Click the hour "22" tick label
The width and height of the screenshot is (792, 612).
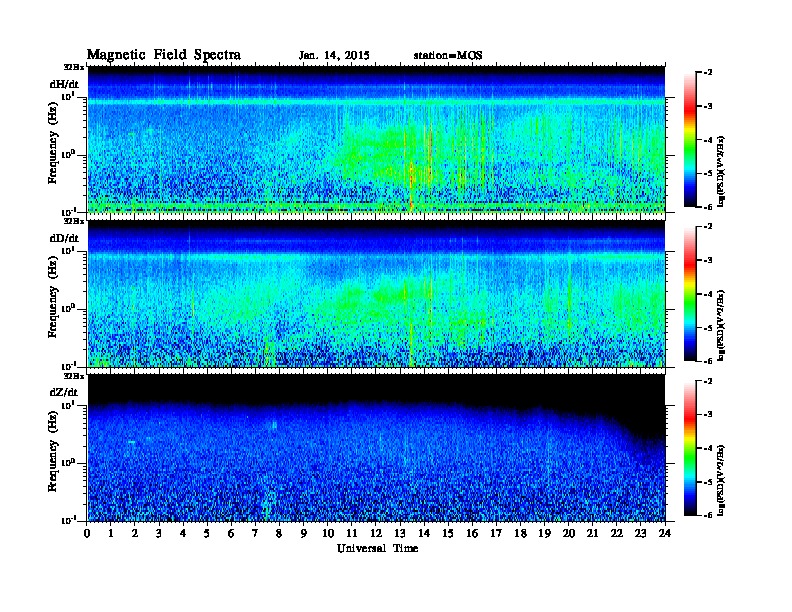tap(617, 533)
